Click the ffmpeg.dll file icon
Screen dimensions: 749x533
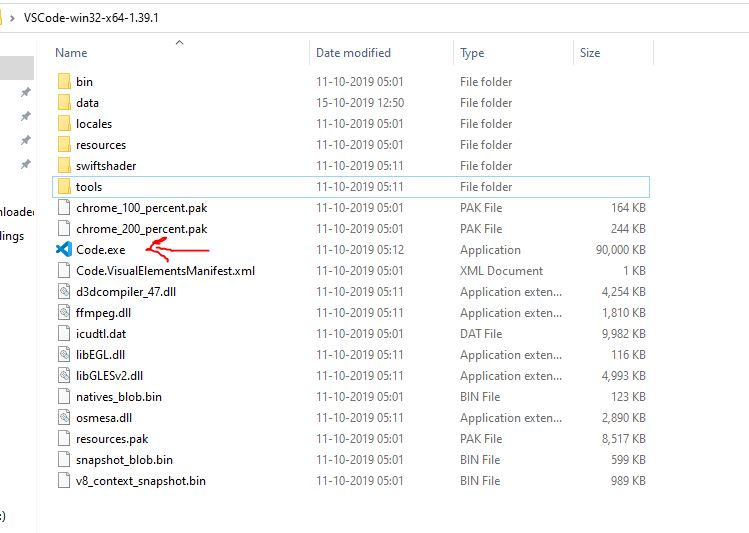[x=64, y=313]
